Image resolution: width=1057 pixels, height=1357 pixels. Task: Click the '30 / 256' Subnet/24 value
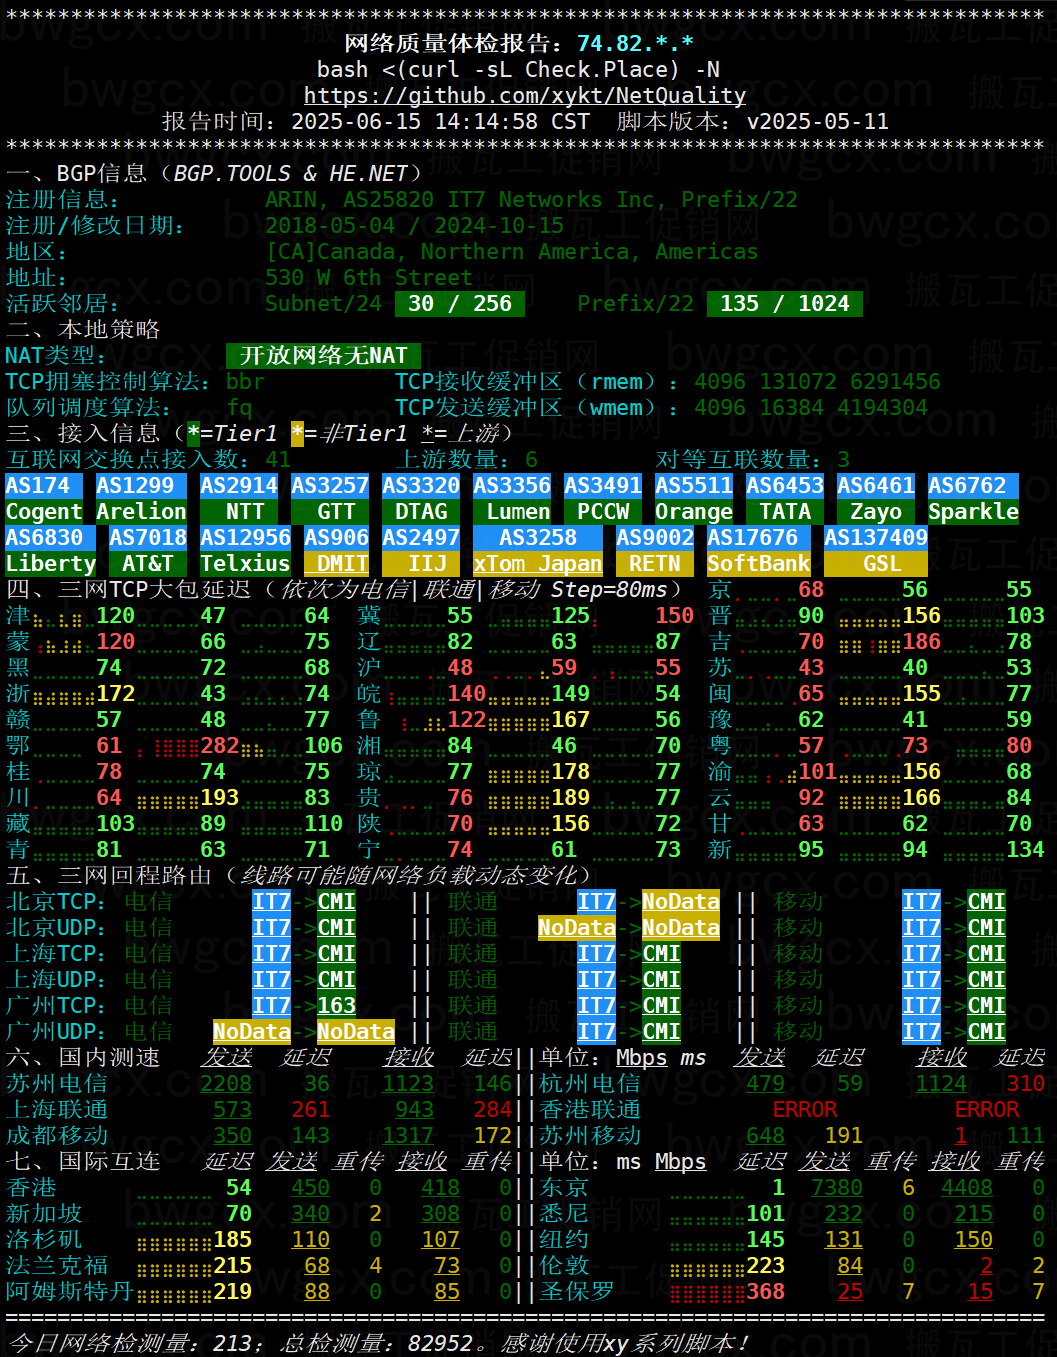pyautogui.click(x=460, y=304)
